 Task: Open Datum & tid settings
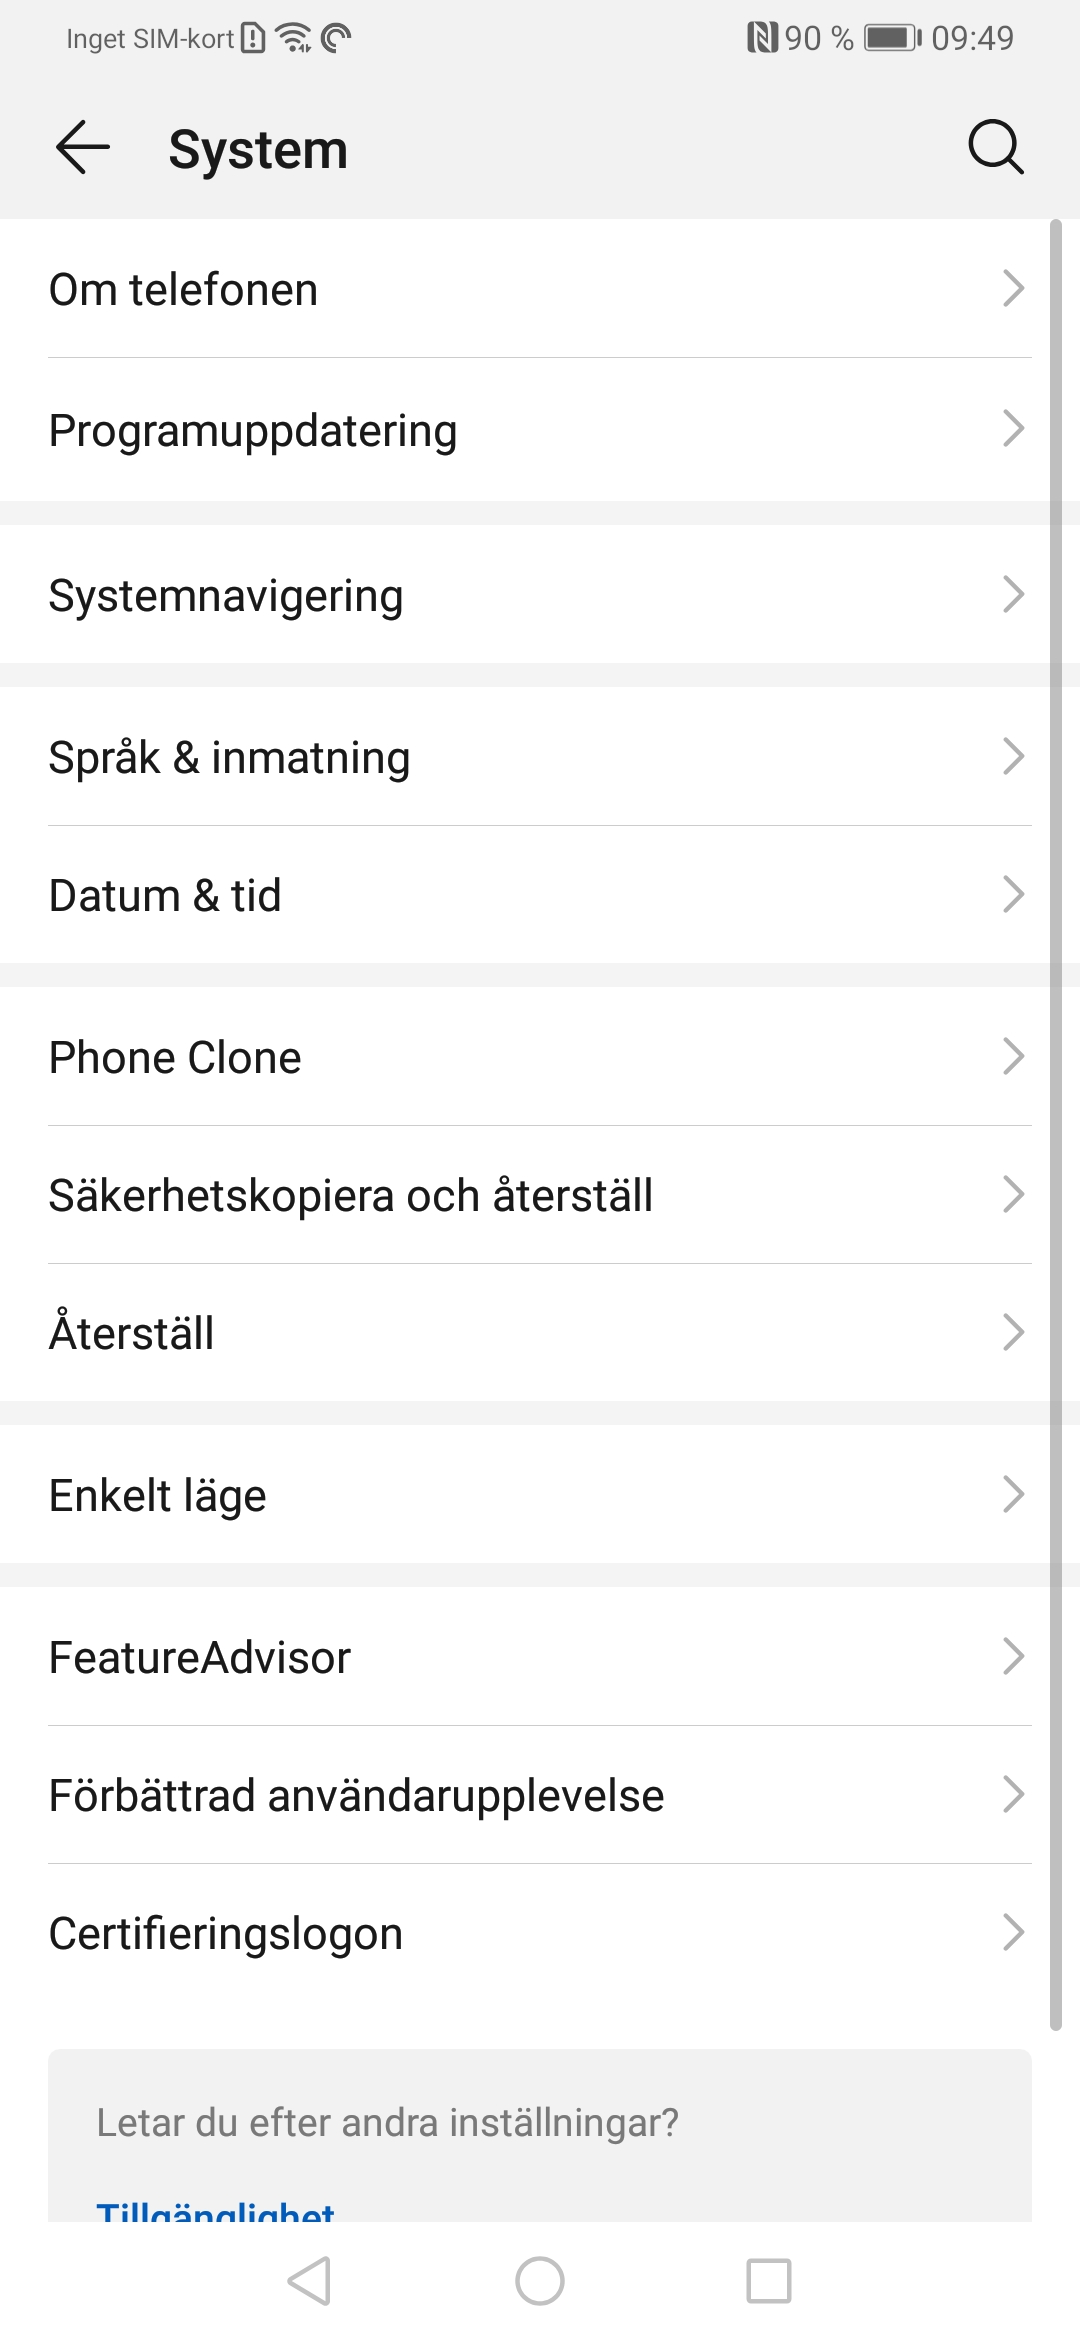tap(165, 895)
